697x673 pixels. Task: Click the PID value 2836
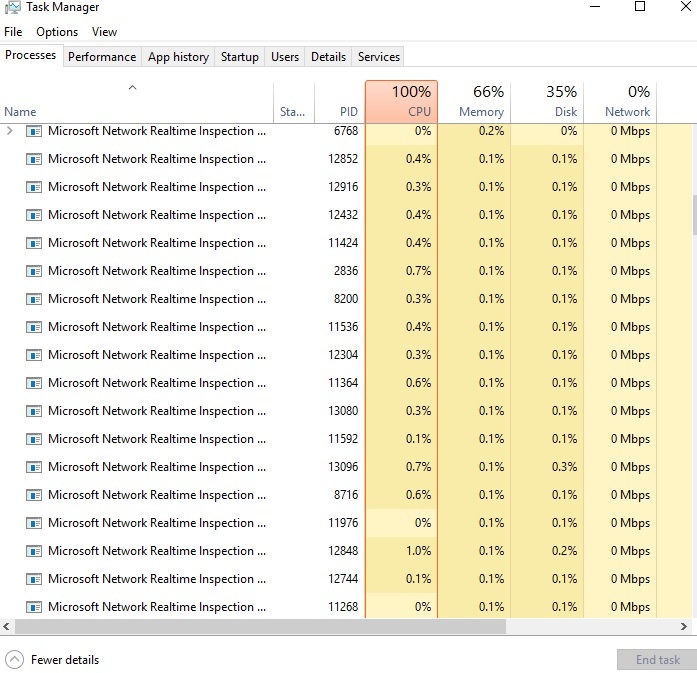pos(346,271)
